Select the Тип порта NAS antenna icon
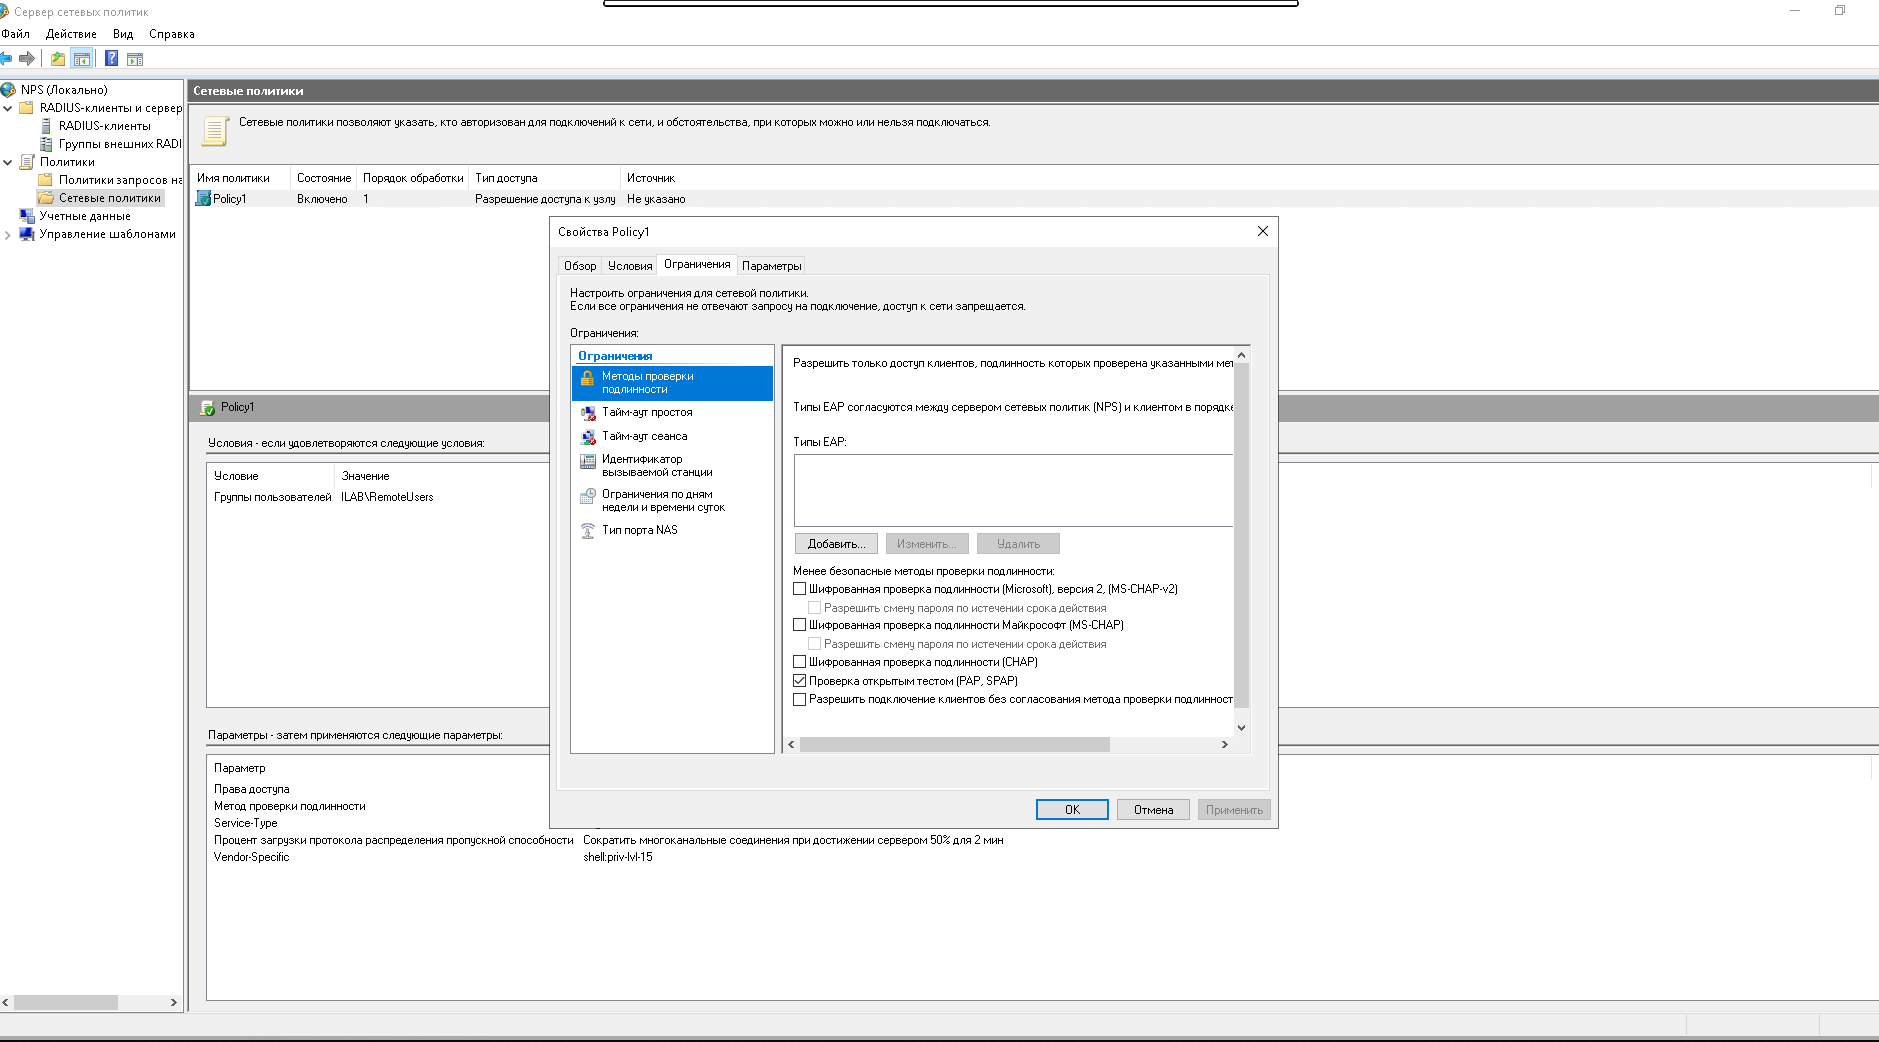Screen dimensions: 1879x1042 coord(588,531)
